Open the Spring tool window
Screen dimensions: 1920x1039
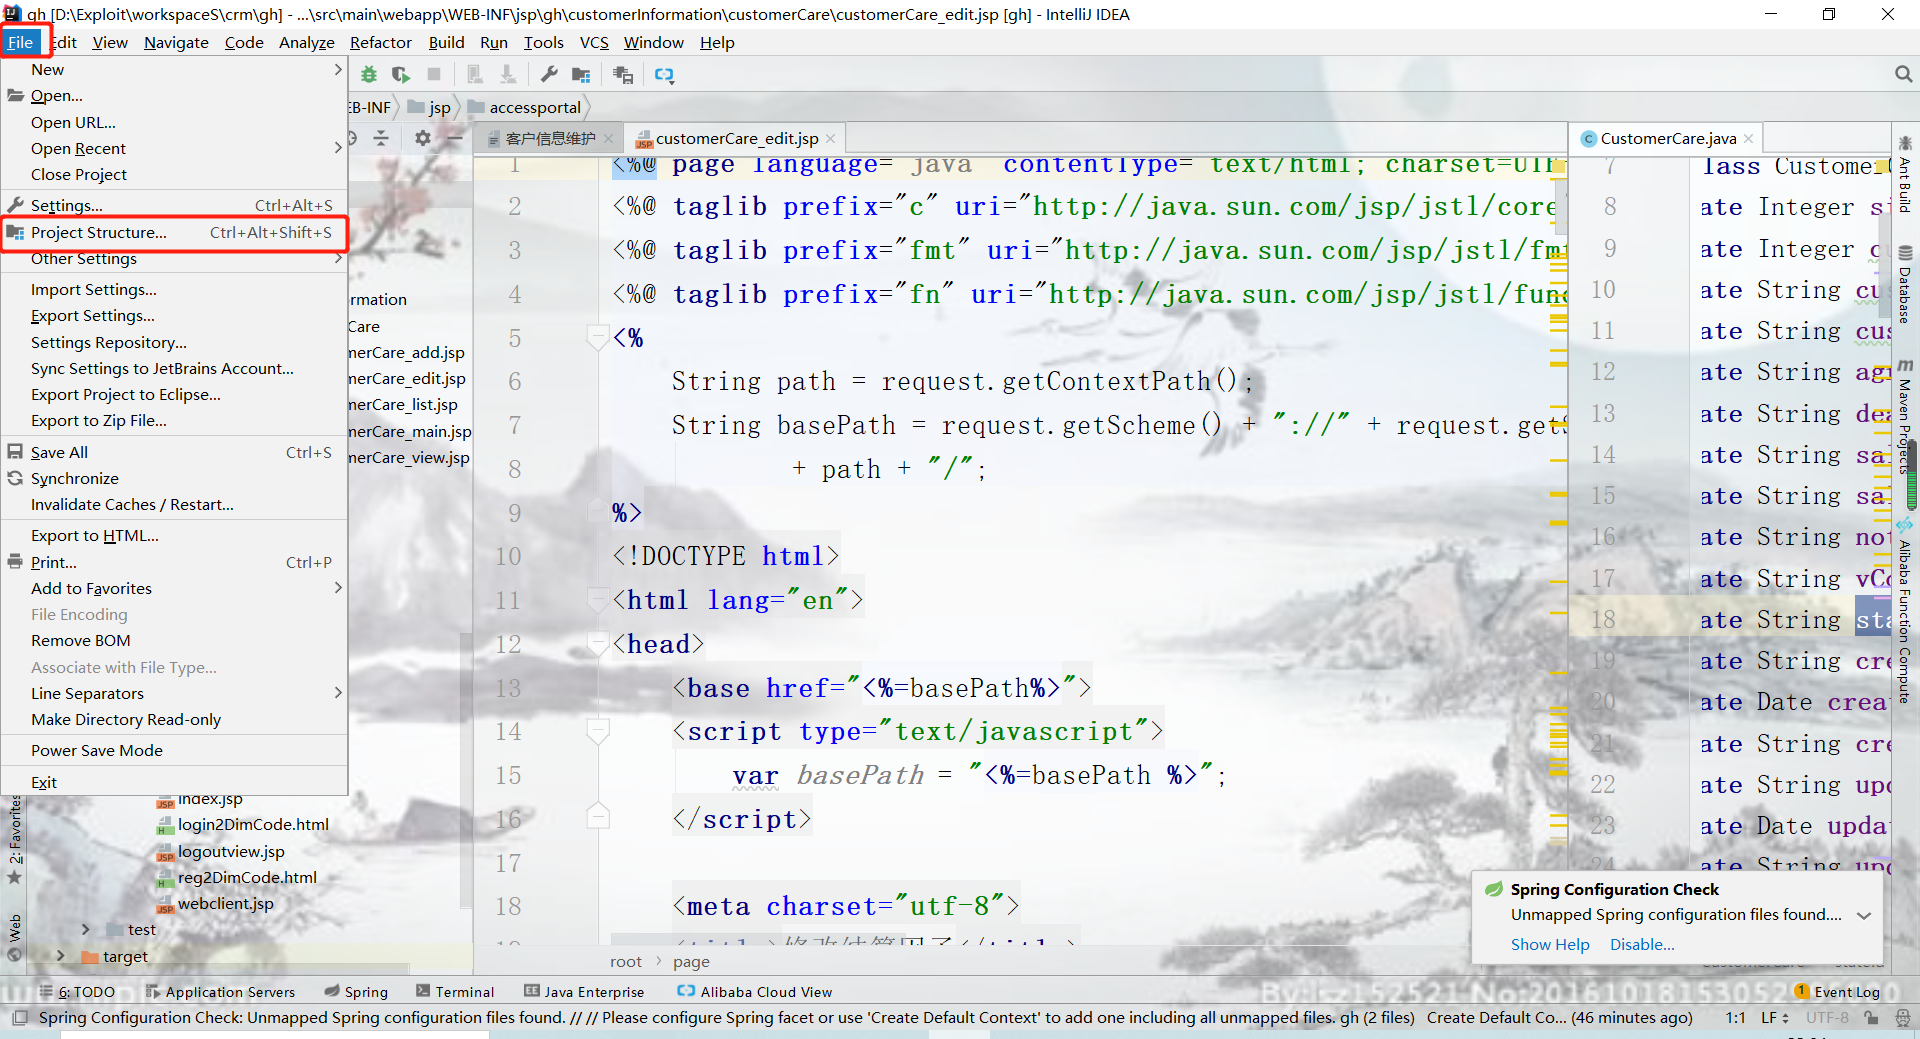click(356, 992)
